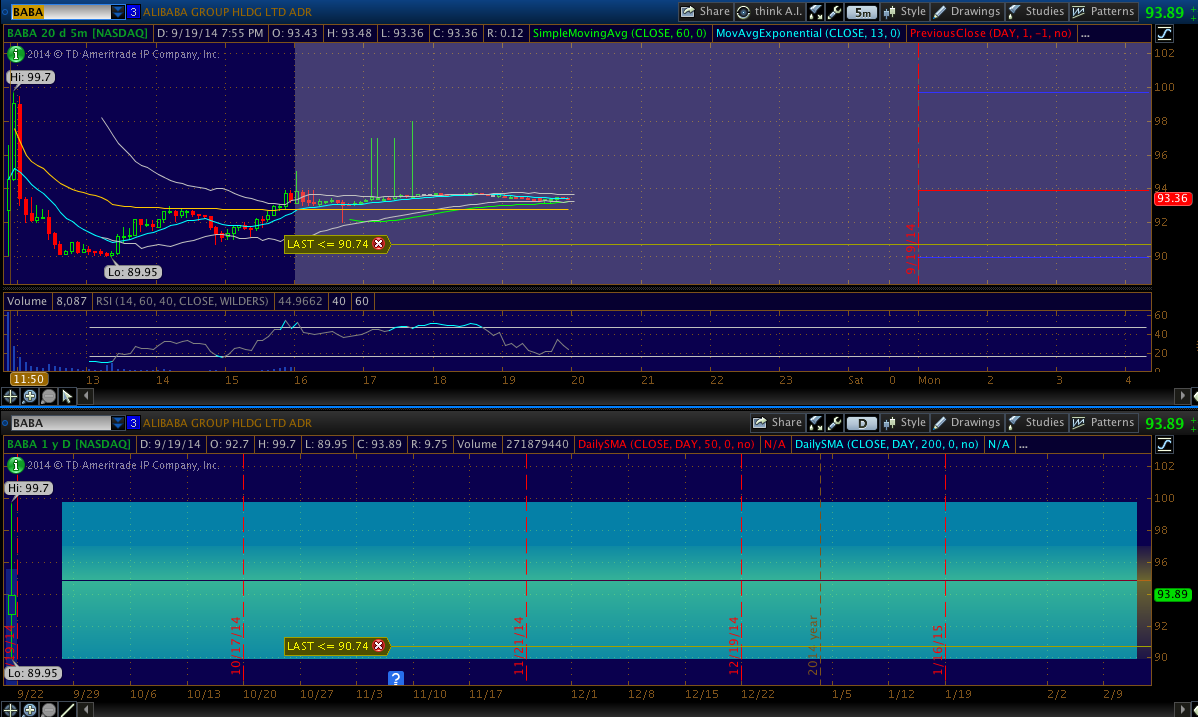1198x717 pixels.
Task: Open the wrench settings icon in upper toolbar
Action: pos(834,12)
